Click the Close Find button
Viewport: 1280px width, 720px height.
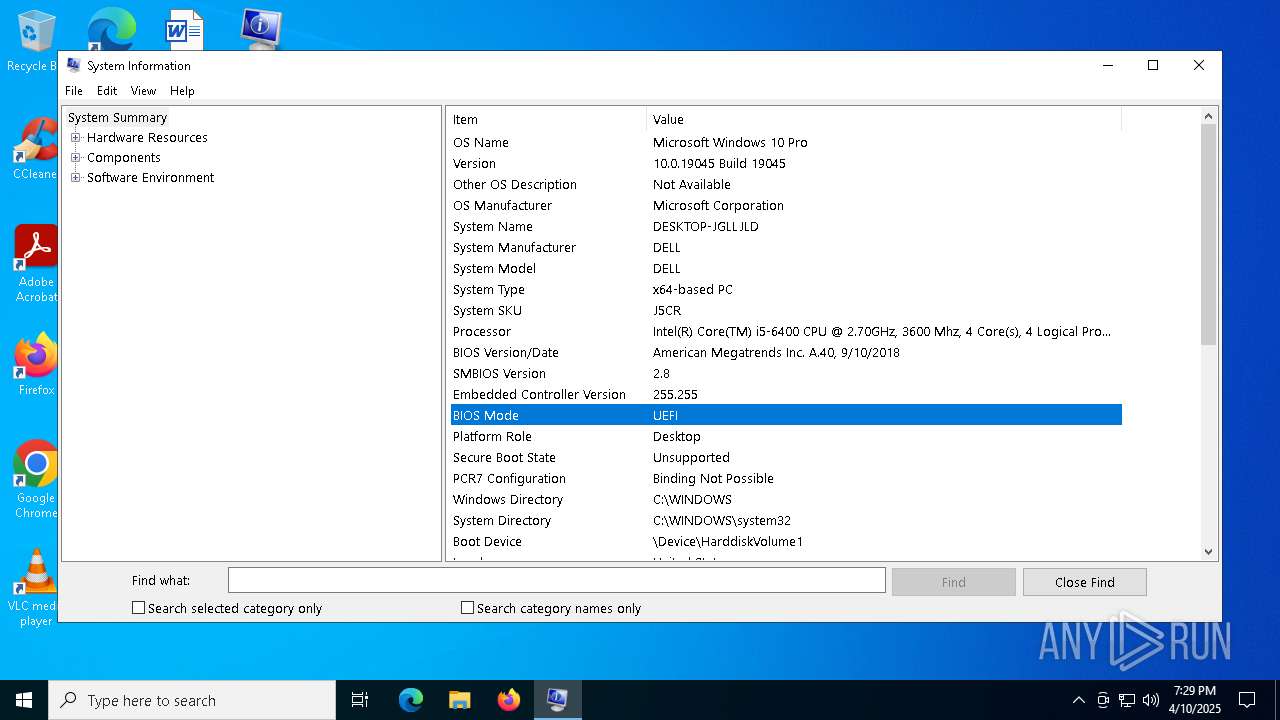1084,582
